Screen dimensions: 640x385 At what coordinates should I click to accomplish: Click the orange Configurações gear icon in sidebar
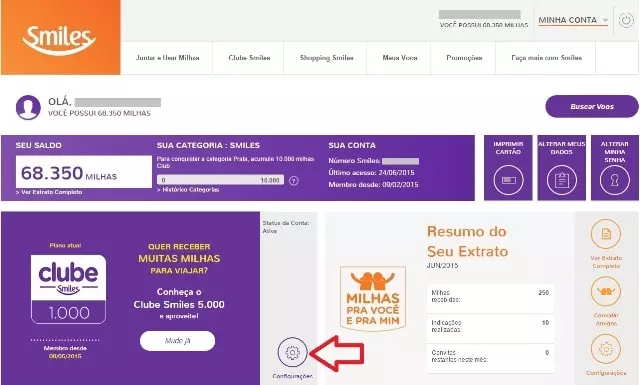tap(606, 349)
